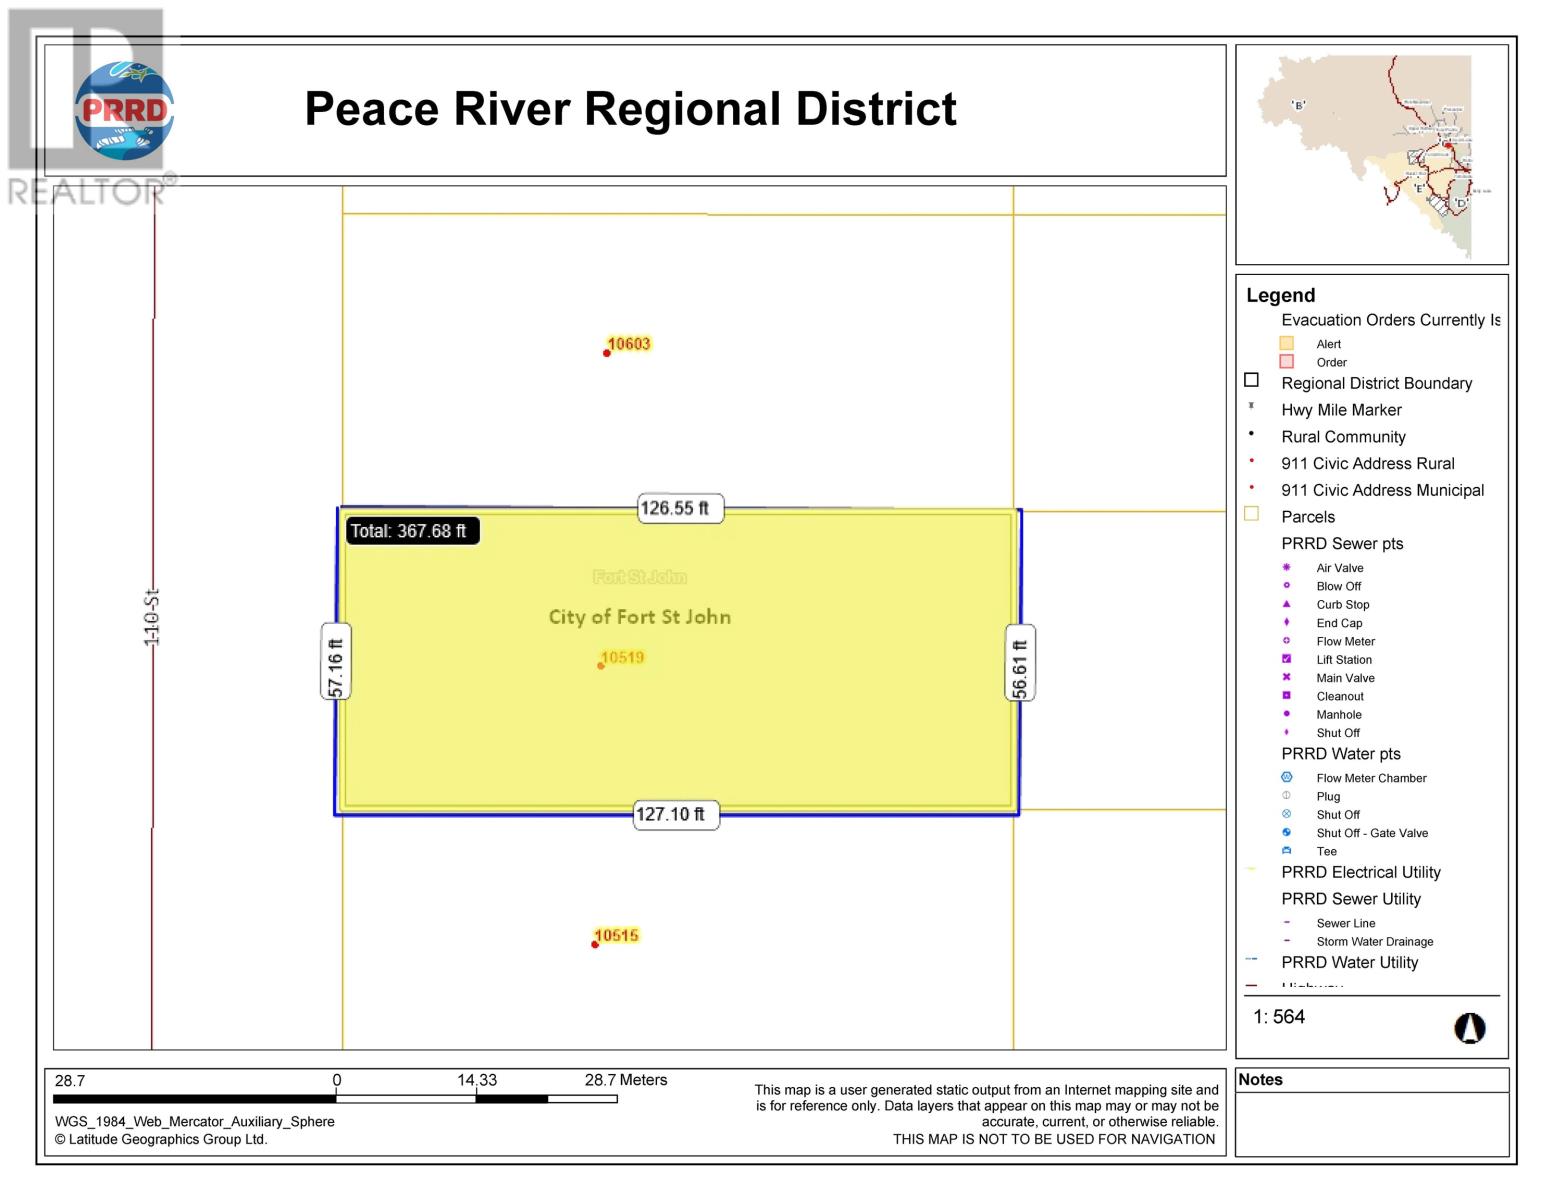
Task: Click the '126.55 ft' top edge label
Action: (680, 508)
